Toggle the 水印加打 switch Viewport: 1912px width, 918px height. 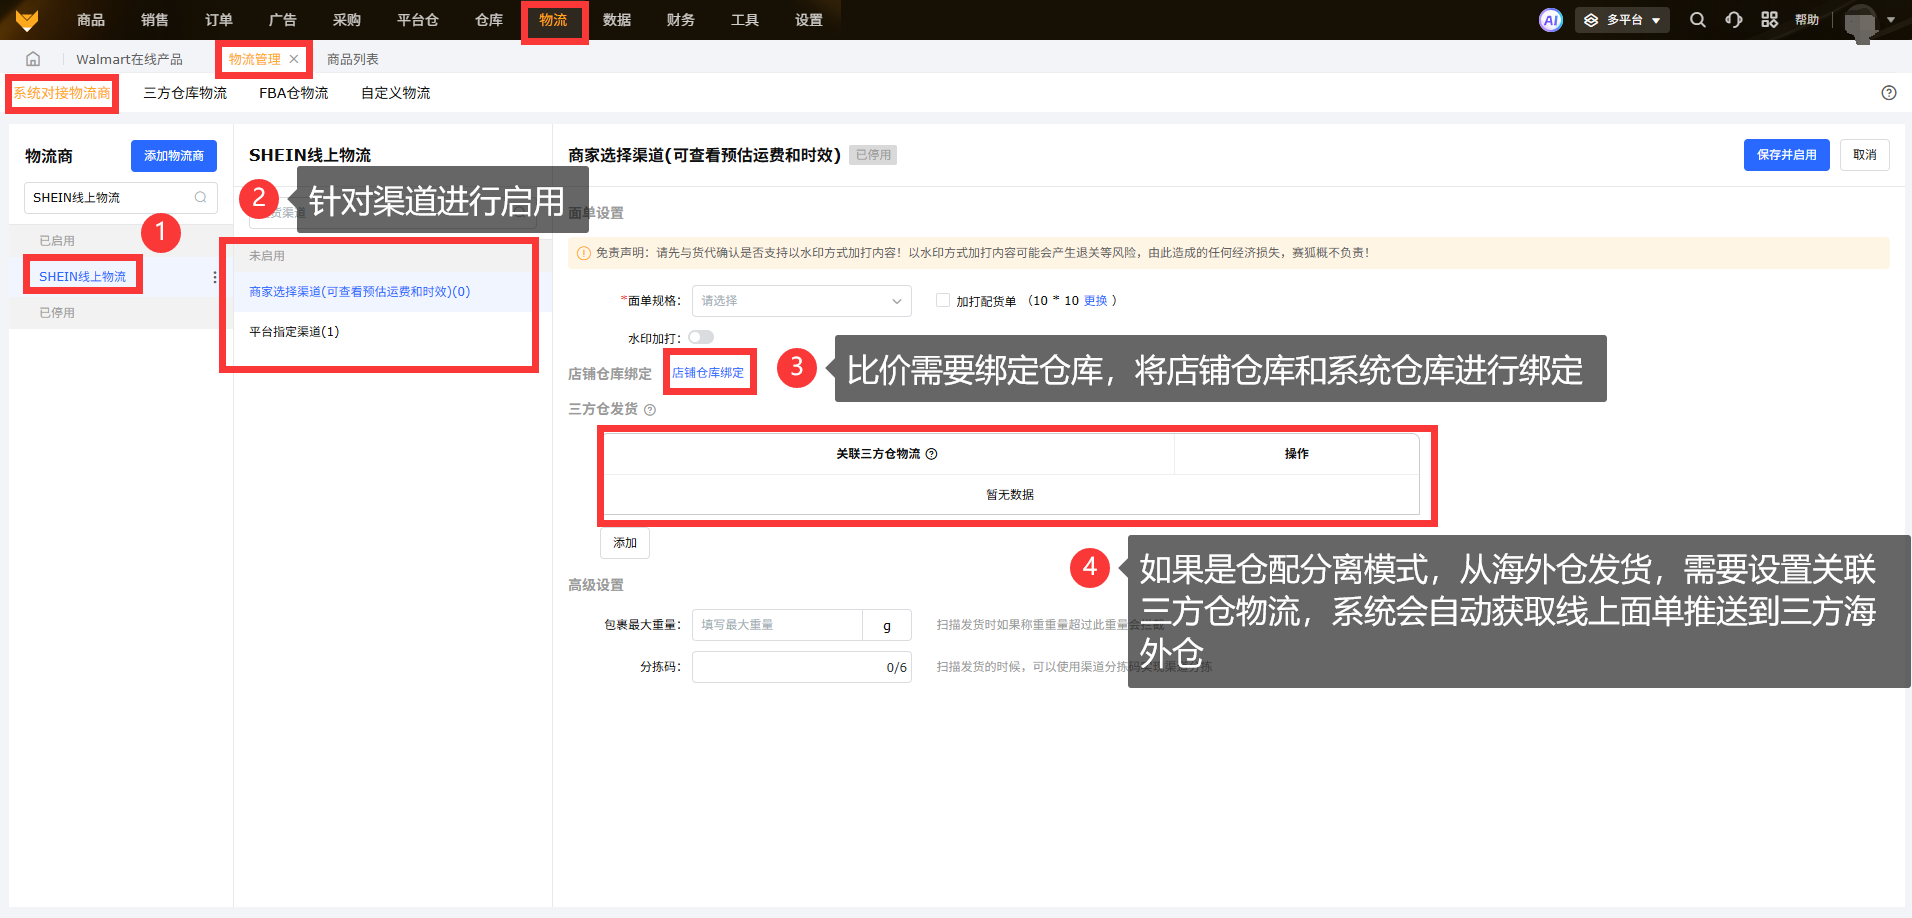click(700, 338)
